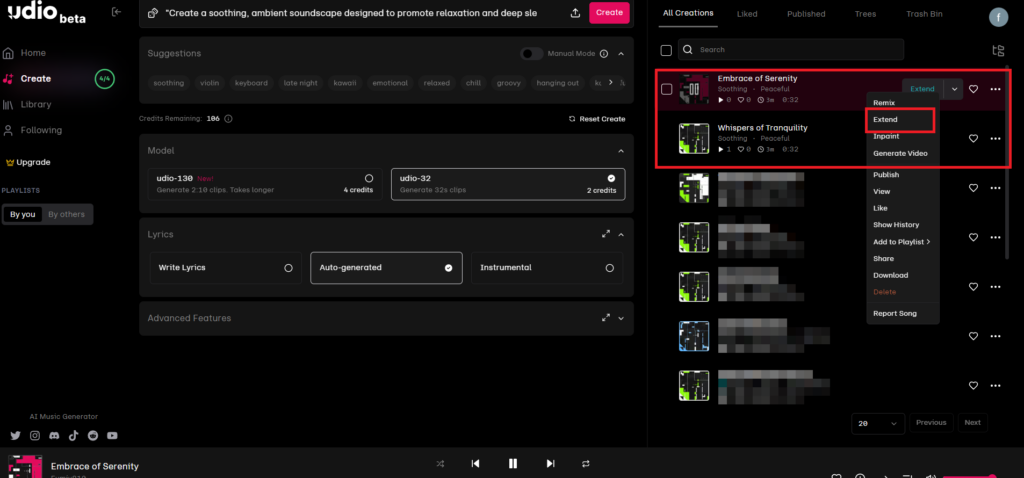The height and width of the screenshot is (478, 1024).
Task: Open the Add to Playlist submenu
Action: click(x=901, y=242)
